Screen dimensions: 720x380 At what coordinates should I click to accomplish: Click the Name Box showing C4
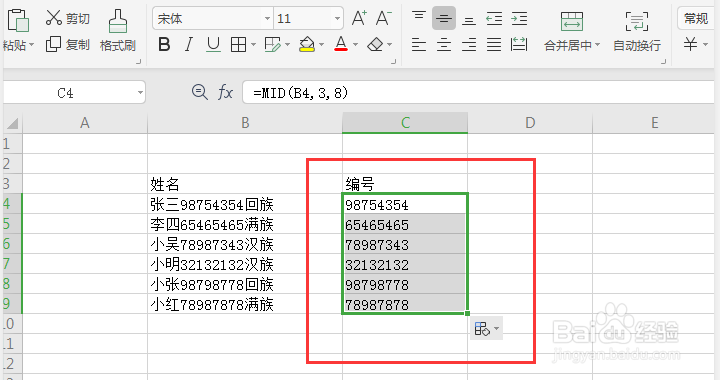point(73,93)
